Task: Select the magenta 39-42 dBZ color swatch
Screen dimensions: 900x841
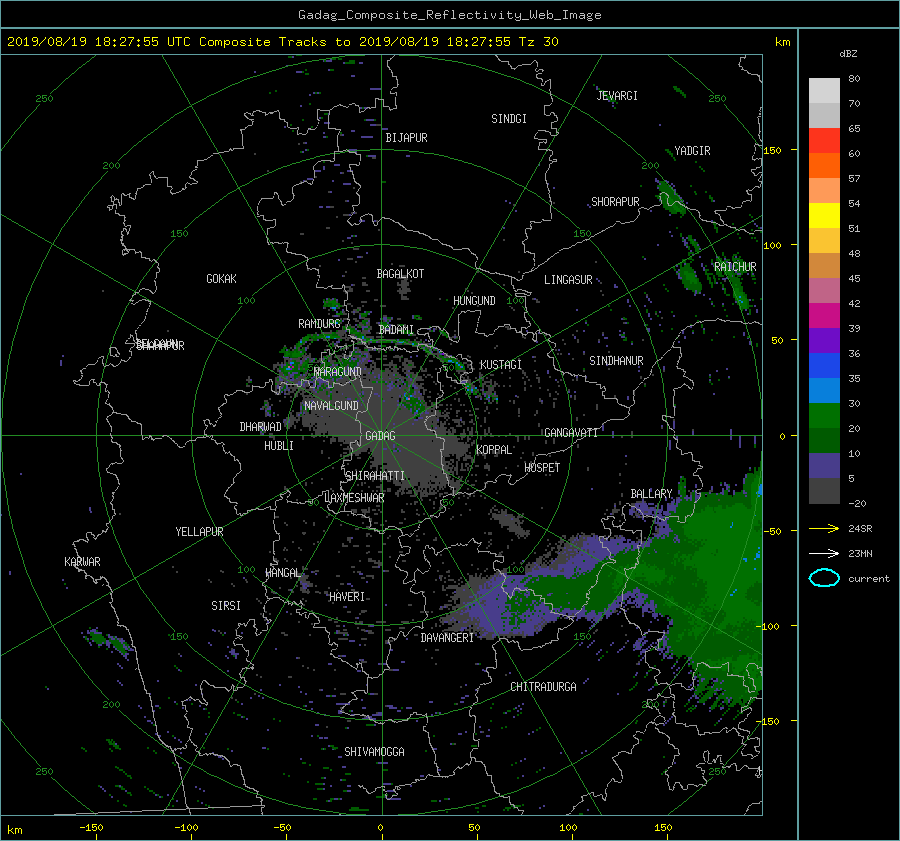Action: 824,316
